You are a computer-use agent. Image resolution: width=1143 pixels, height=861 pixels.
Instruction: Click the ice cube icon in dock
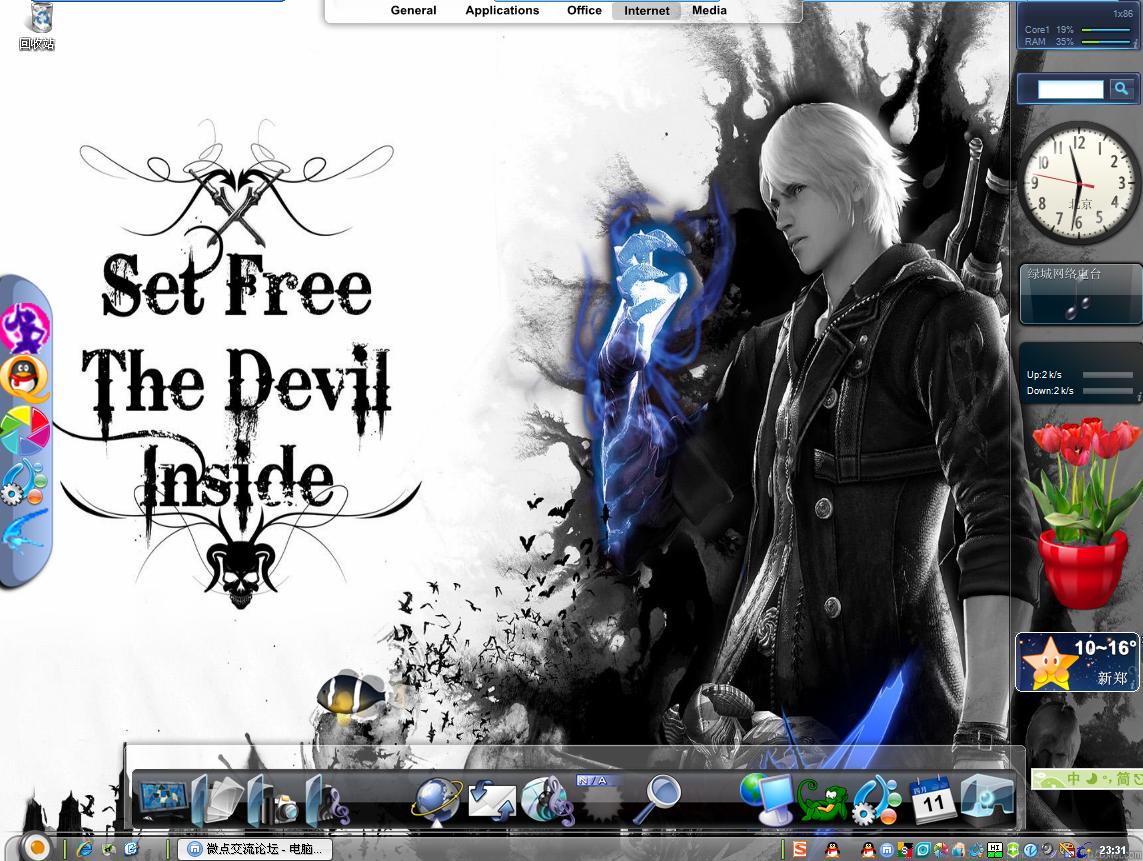click(x=987, y=800)
